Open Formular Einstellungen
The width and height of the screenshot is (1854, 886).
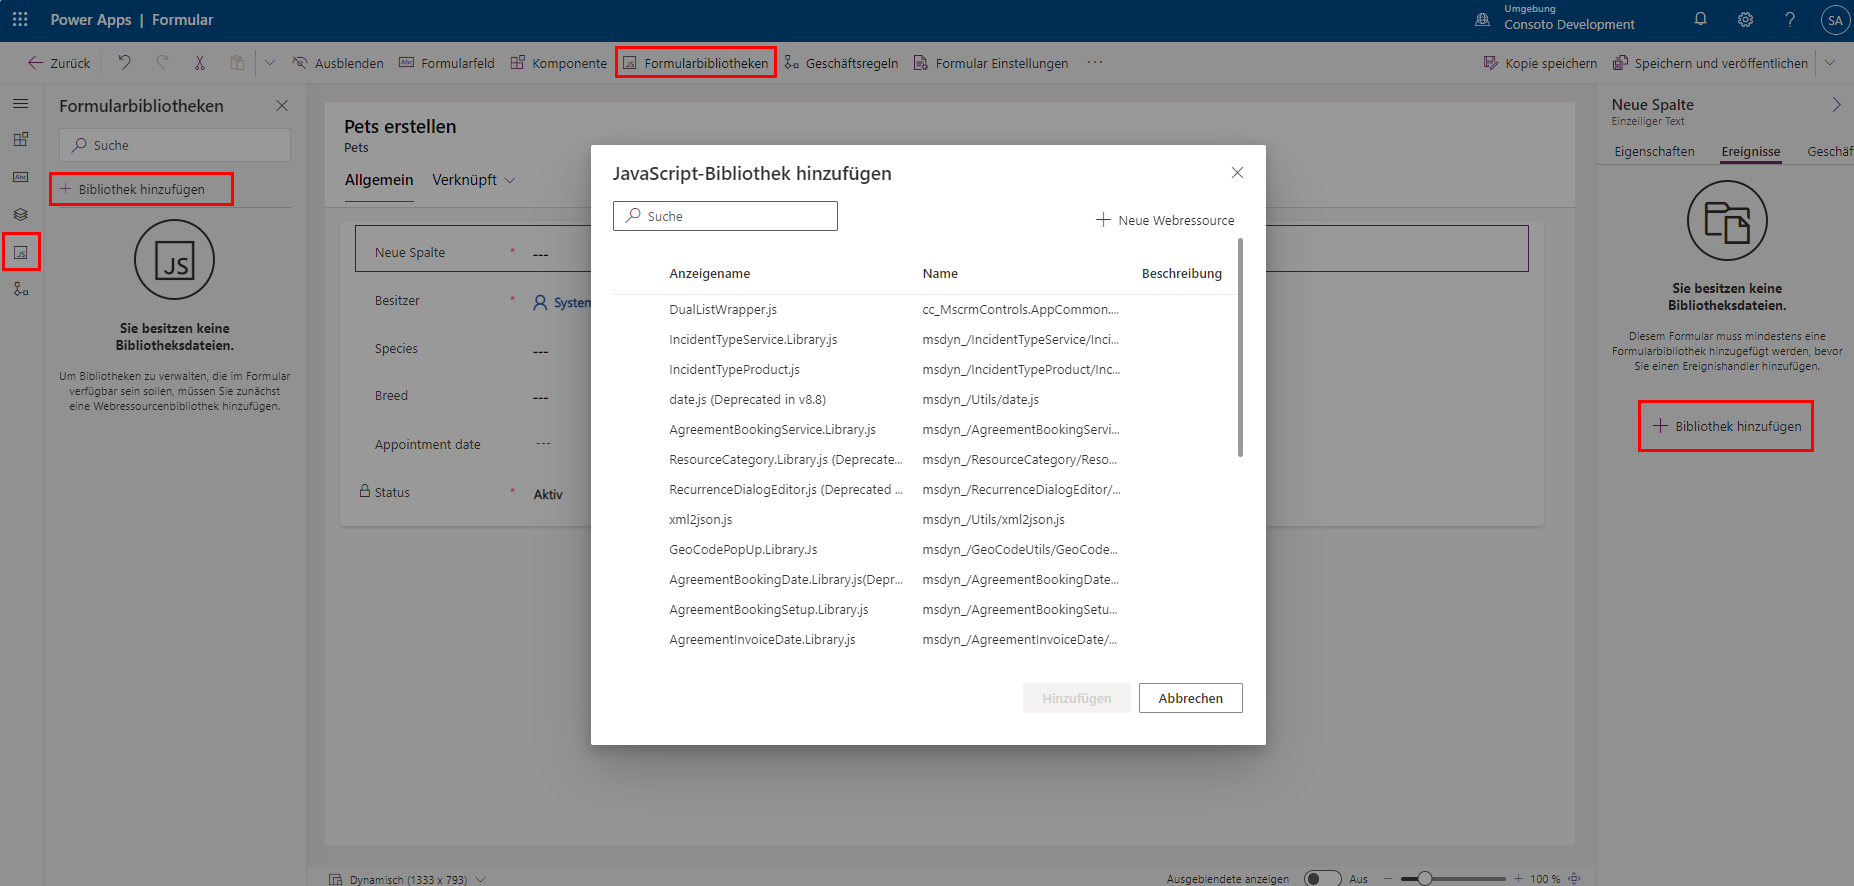[991, 63]
